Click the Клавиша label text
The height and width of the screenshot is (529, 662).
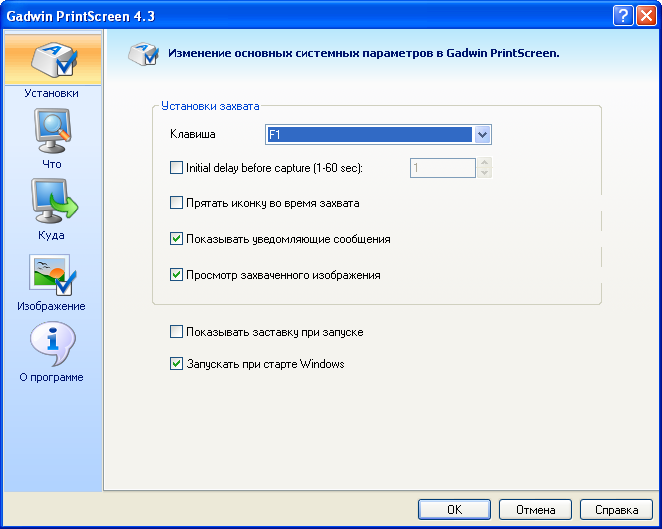[x=193, y=134]
